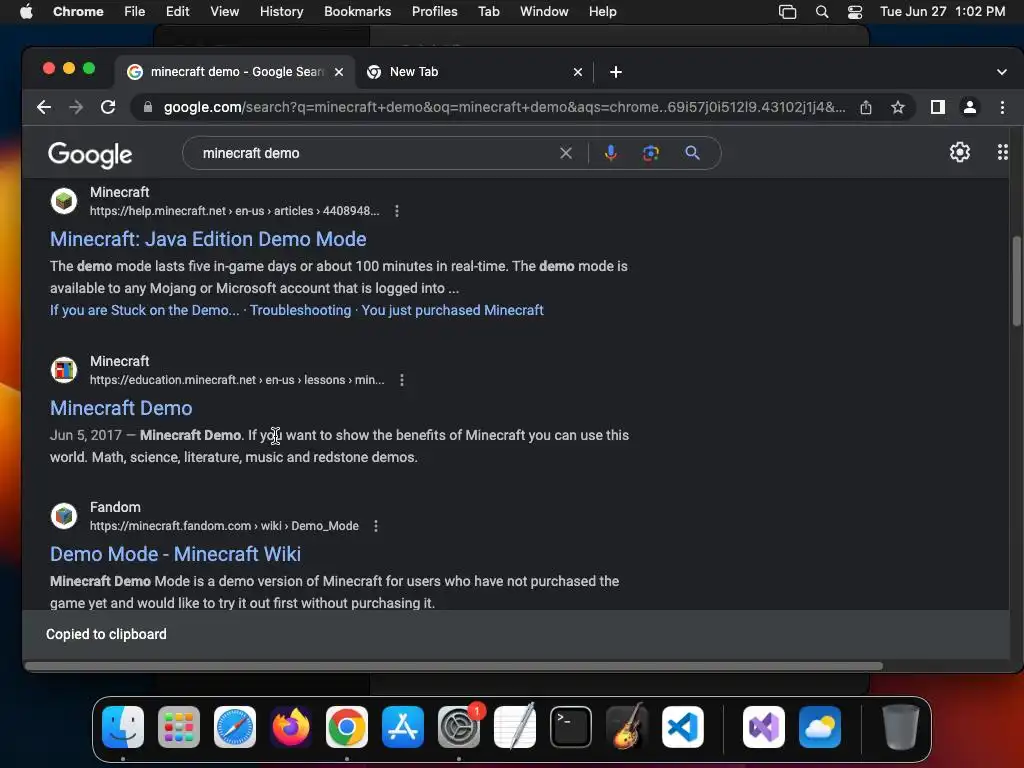
Task: Open the Chrome profile menu
Action: 970,107
